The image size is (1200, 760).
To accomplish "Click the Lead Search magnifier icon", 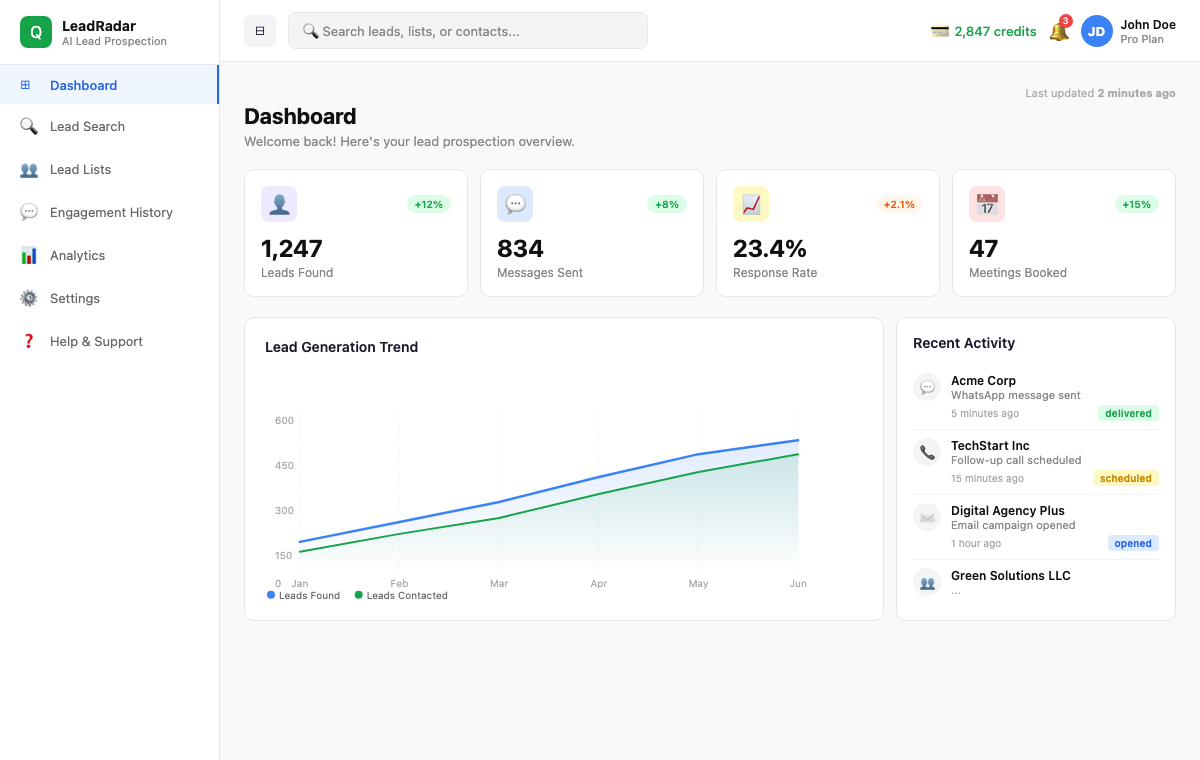I will 29,126.
